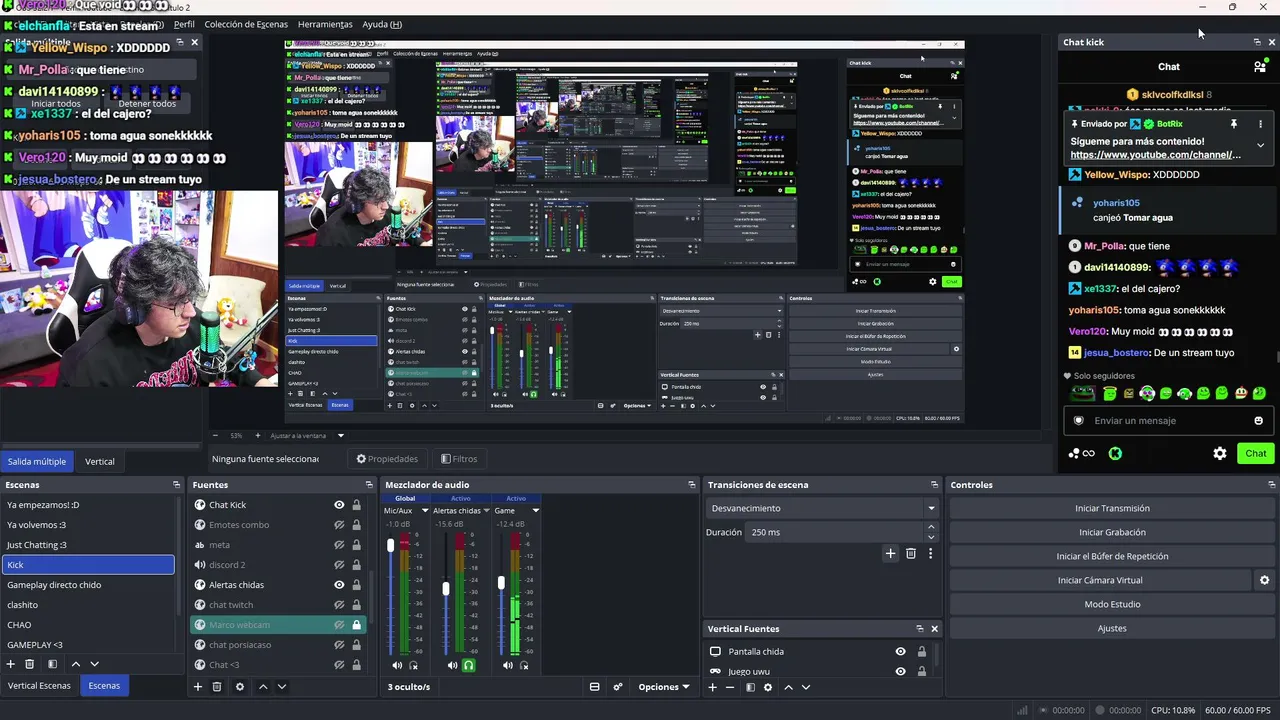
Task: Increase the transition Duración value
Action: 931,527
